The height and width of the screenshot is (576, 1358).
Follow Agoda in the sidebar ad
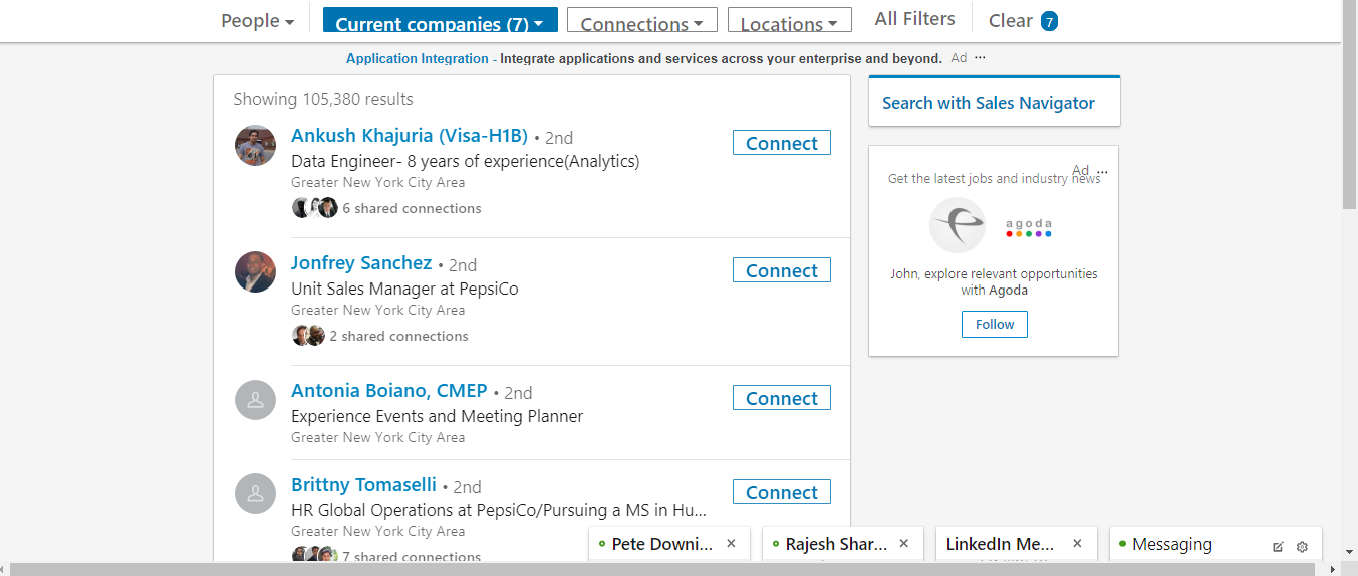(994, 325)
